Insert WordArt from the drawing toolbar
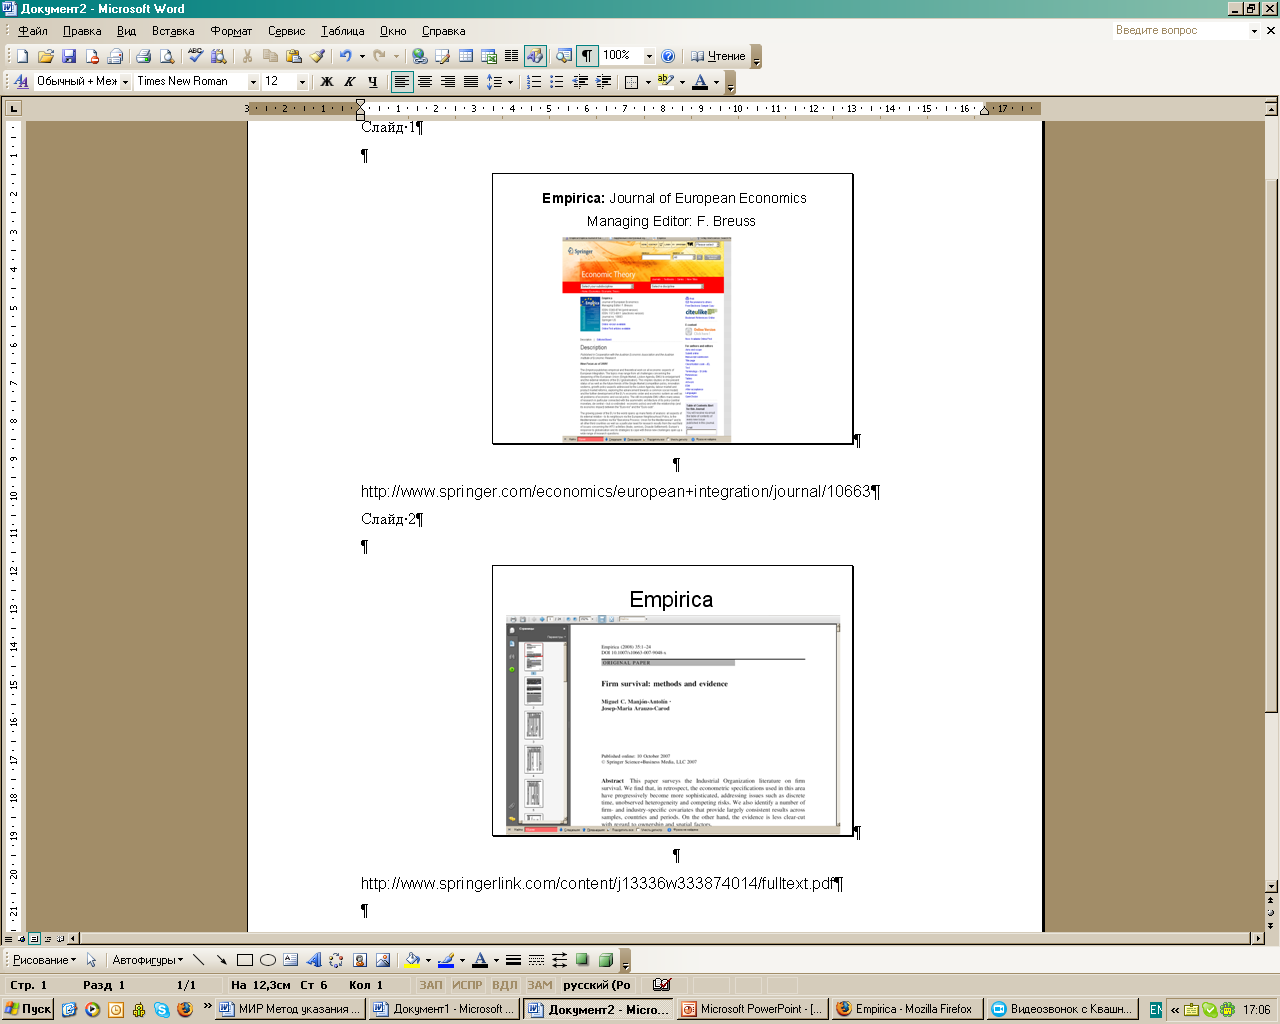 (x=314, y=960)
